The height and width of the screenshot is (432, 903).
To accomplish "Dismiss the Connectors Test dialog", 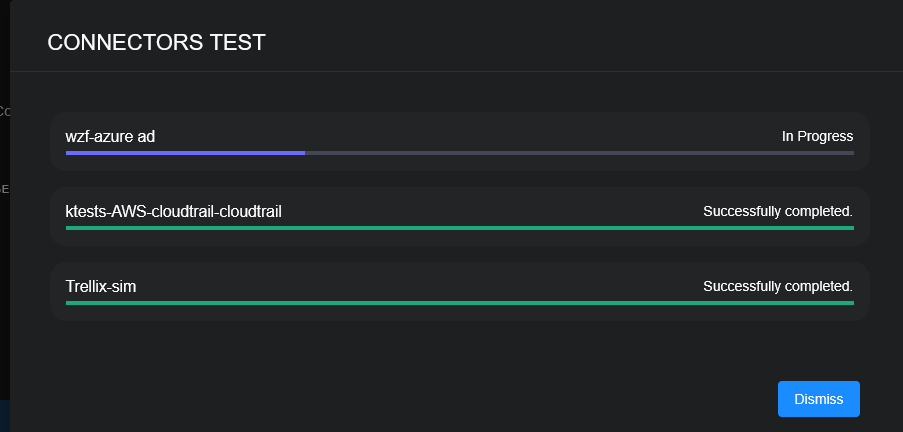I will (818, 399).
